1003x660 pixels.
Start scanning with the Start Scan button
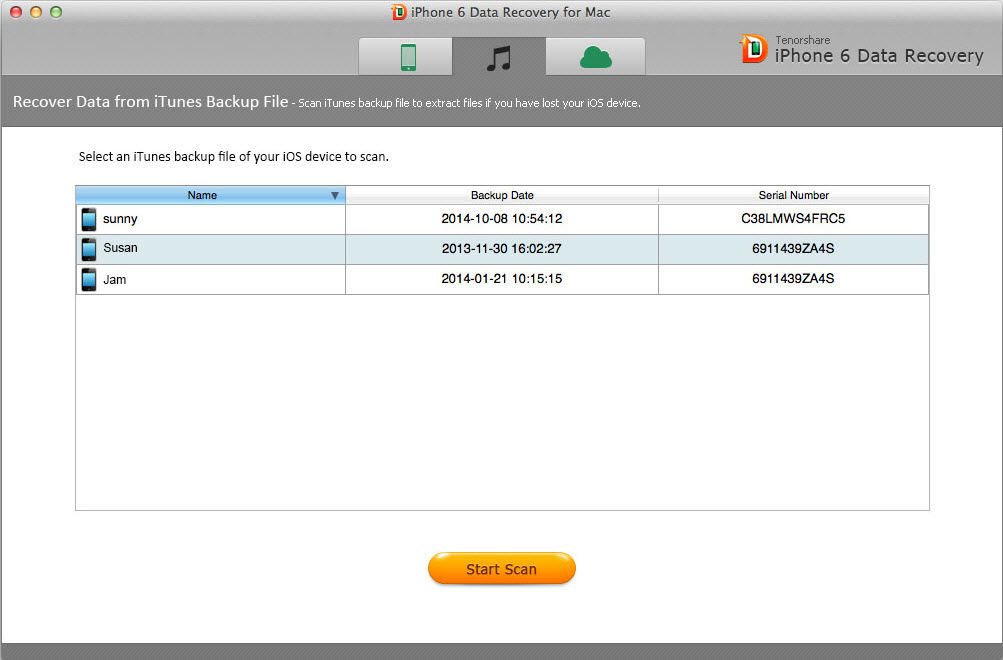[x=502, y=569]
